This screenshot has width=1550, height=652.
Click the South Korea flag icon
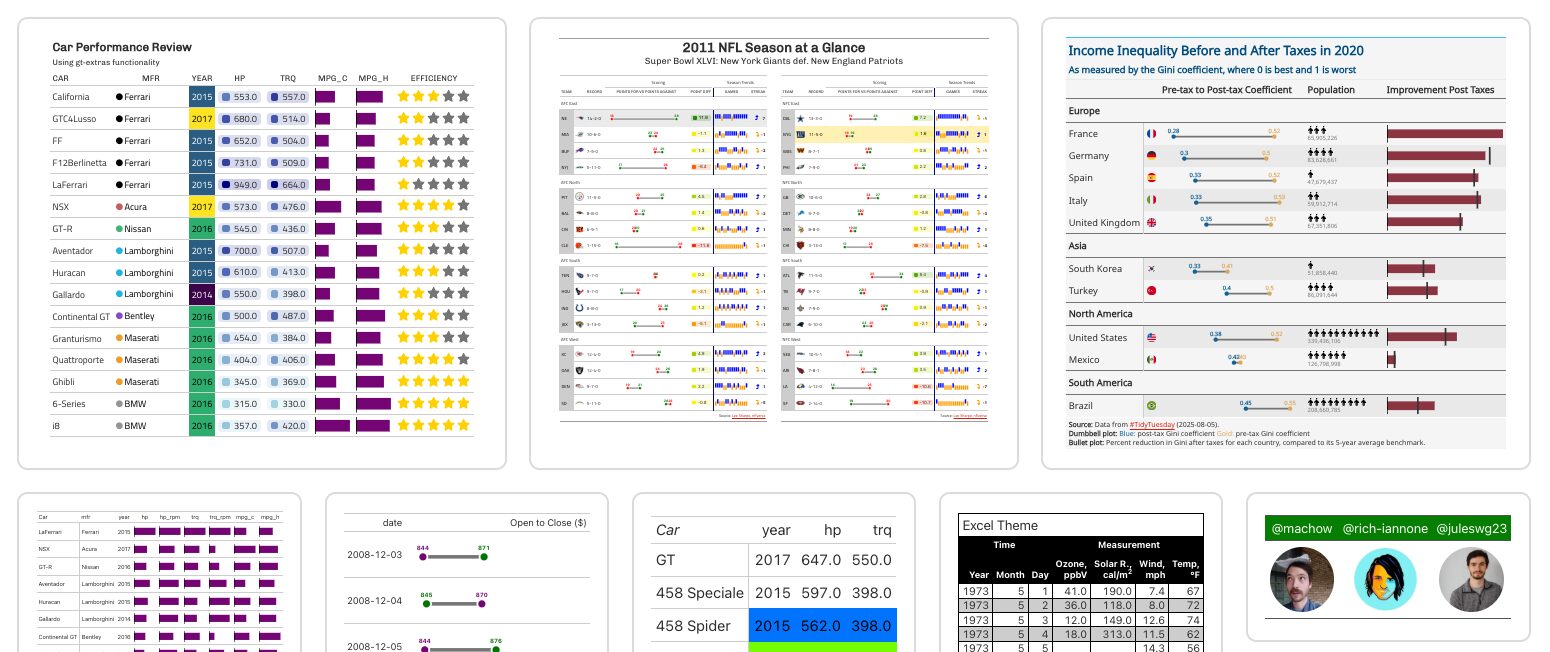[x=1151, y=268]
